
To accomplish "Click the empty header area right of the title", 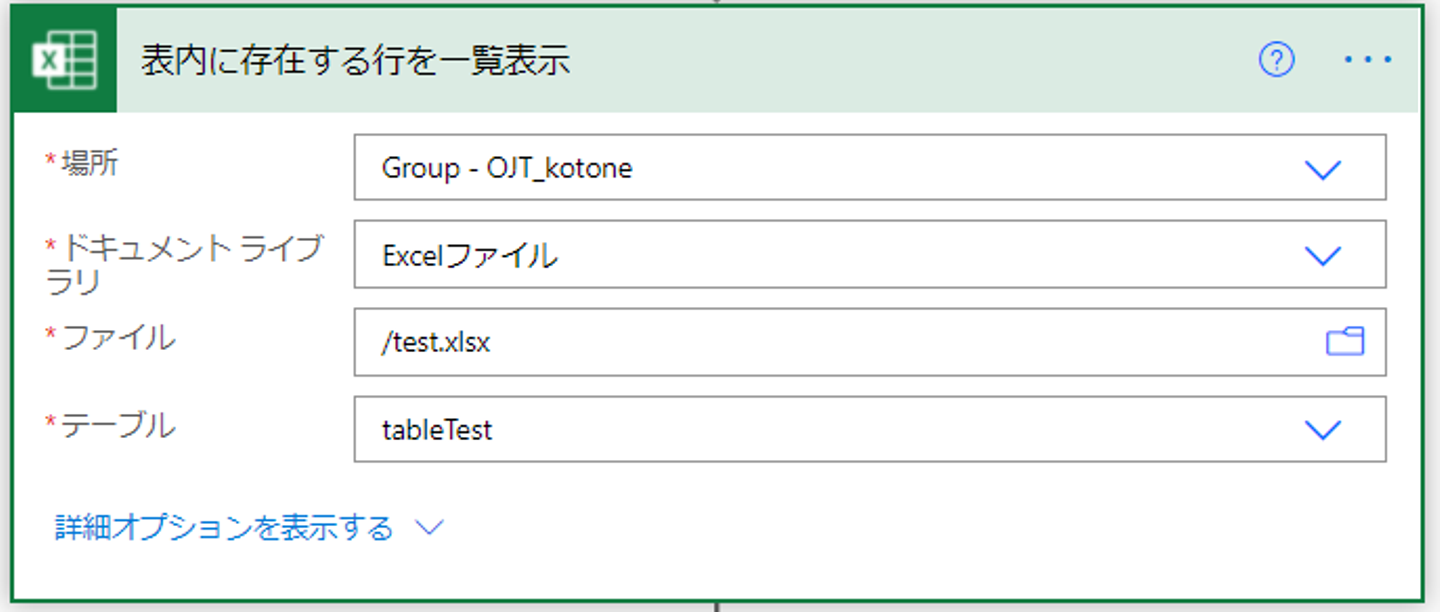I will pos(900,61).
